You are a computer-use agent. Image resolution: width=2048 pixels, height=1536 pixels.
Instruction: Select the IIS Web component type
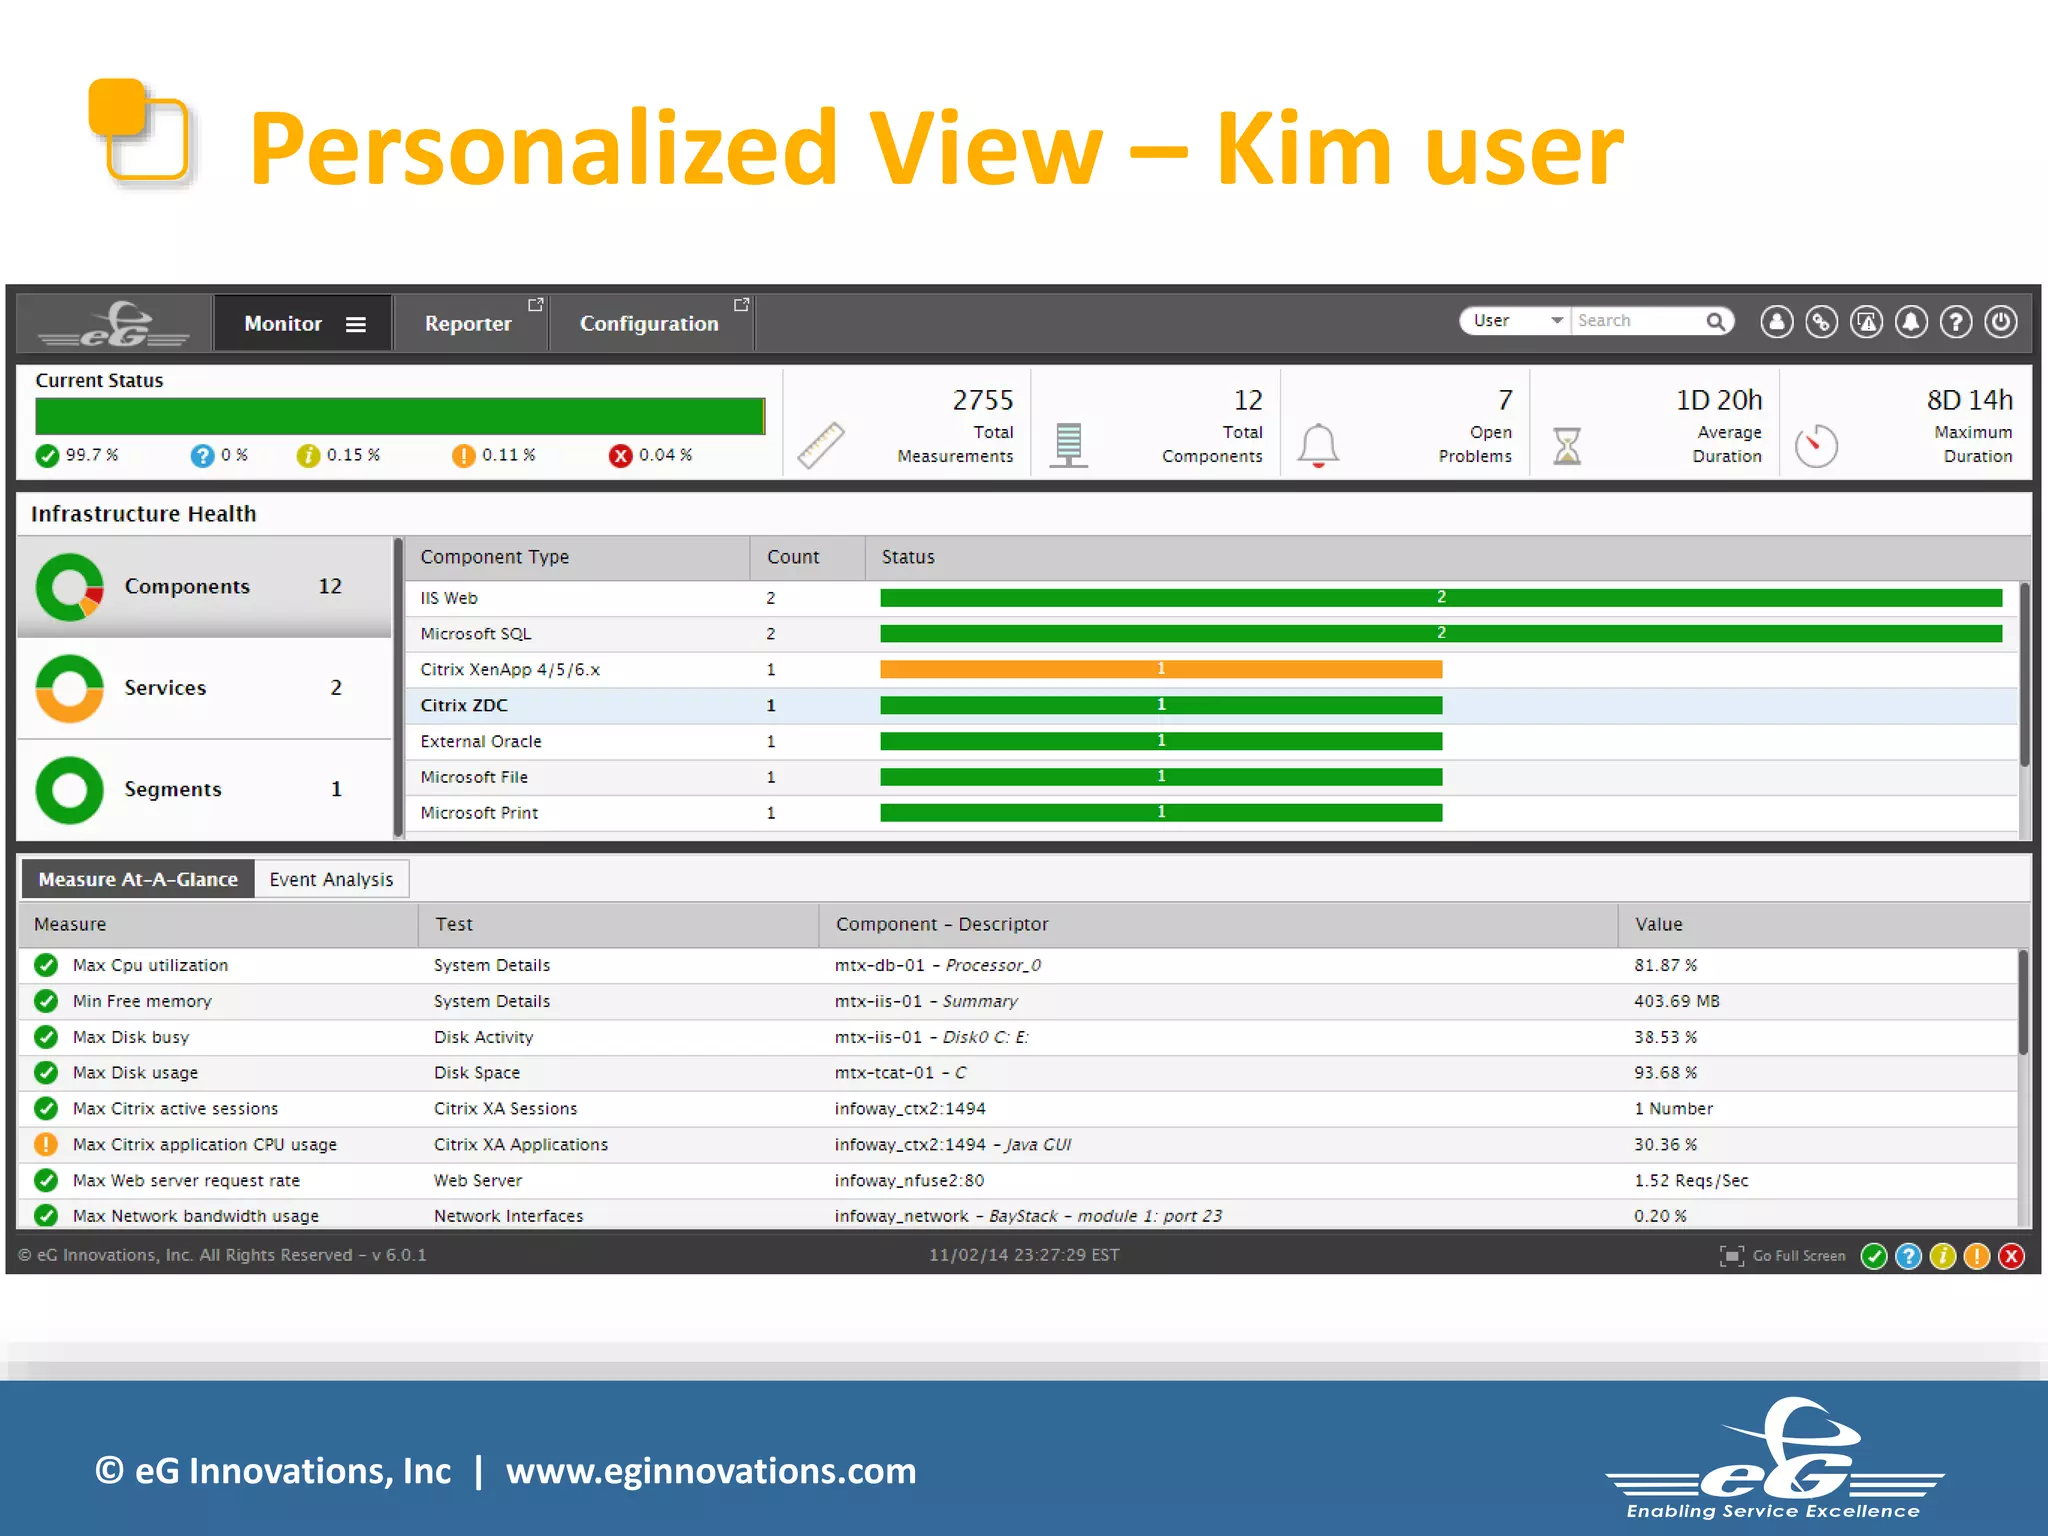[449, 598]
